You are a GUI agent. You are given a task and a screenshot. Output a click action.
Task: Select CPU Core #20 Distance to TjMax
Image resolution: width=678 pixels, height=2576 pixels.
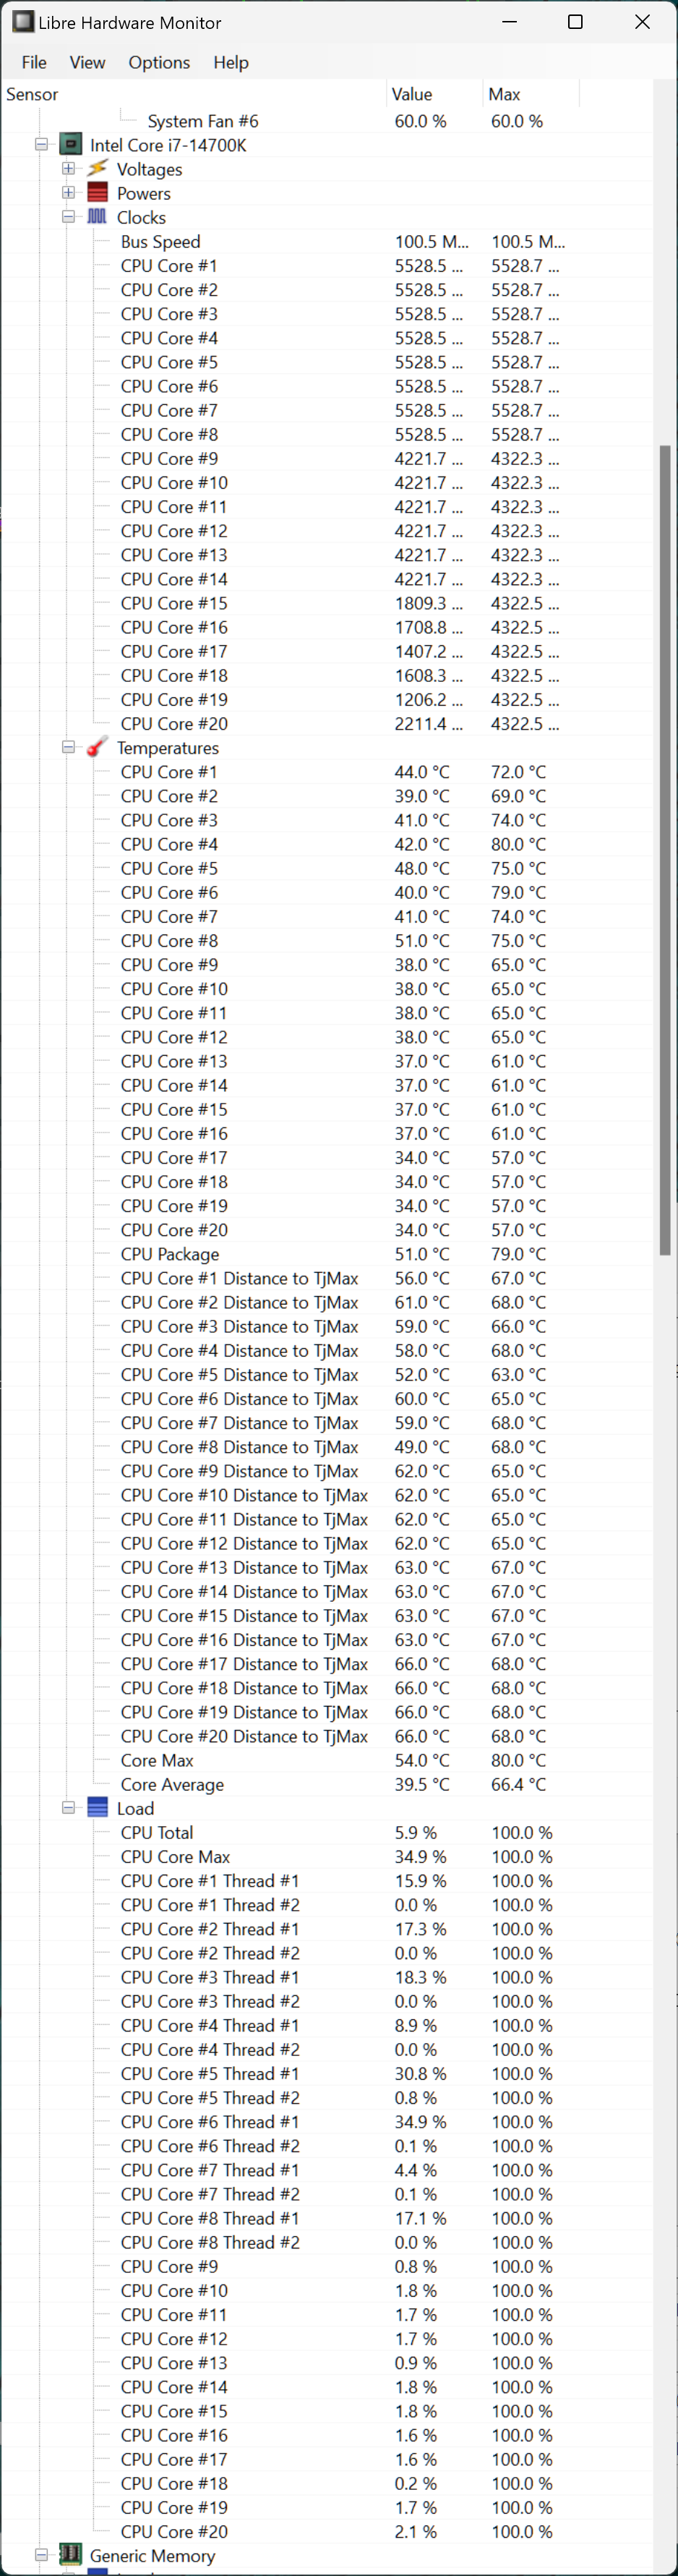(x=327, y=1736)
